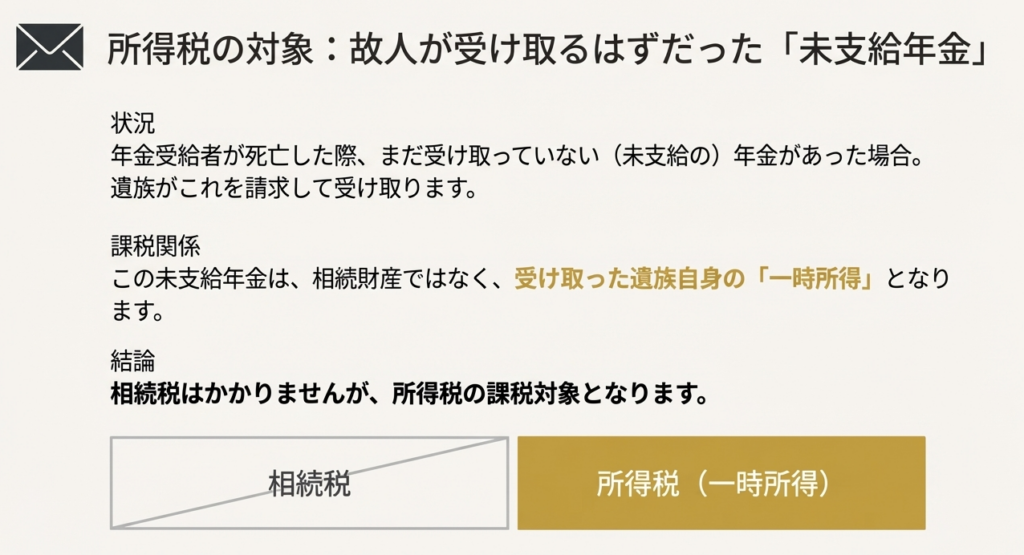Click the sentence 遺族がこれを請求して受け取ります。
This screenshot has width=1024, height=555.
point(290,187)
